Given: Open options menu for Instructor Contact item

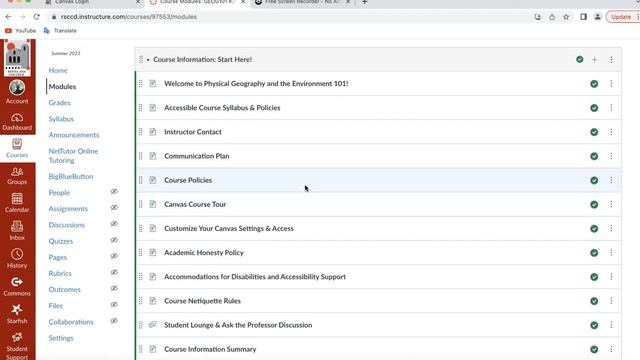Looking at the screenshot, I should pos(611,132).
